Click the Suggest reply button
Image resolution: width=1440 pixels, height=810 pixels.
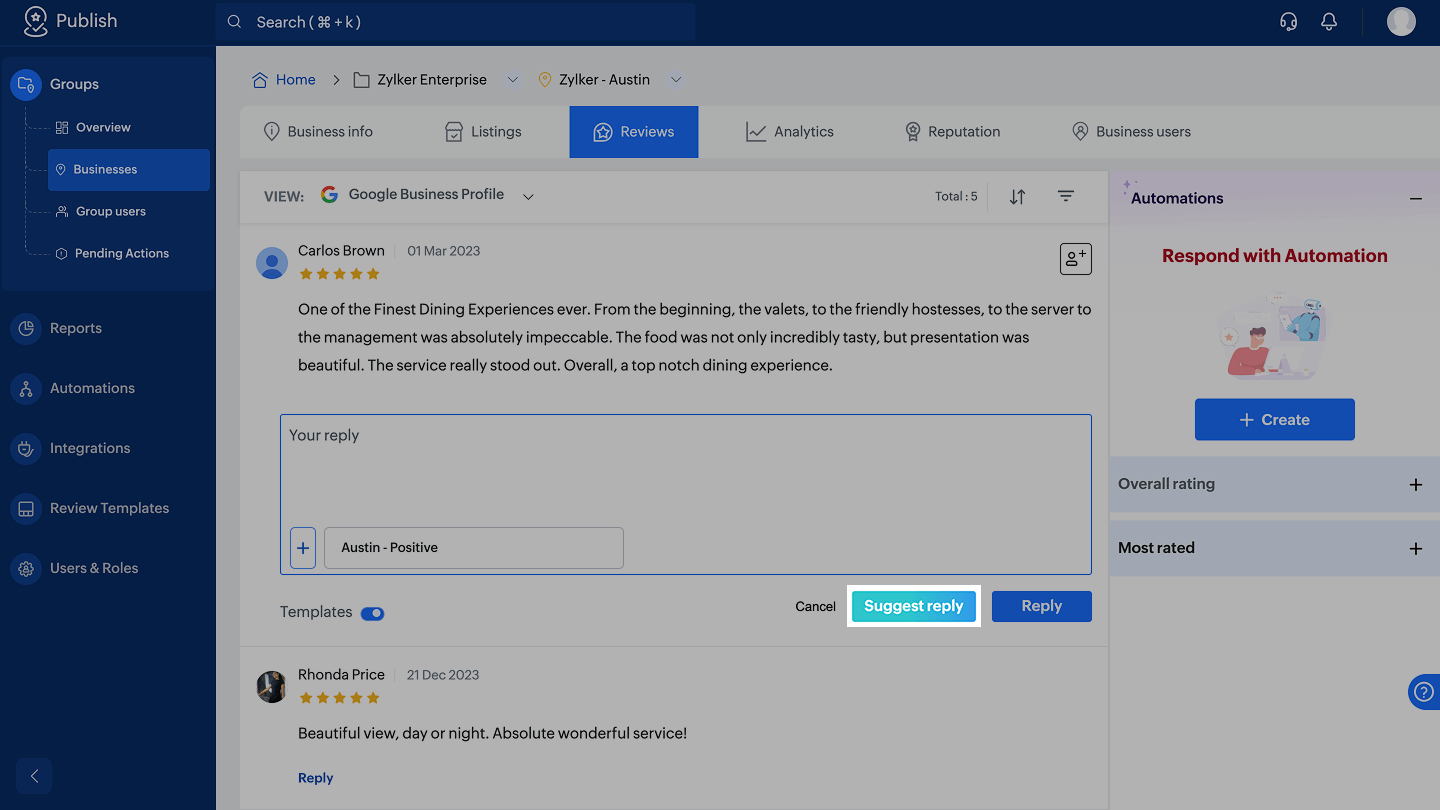913,606
